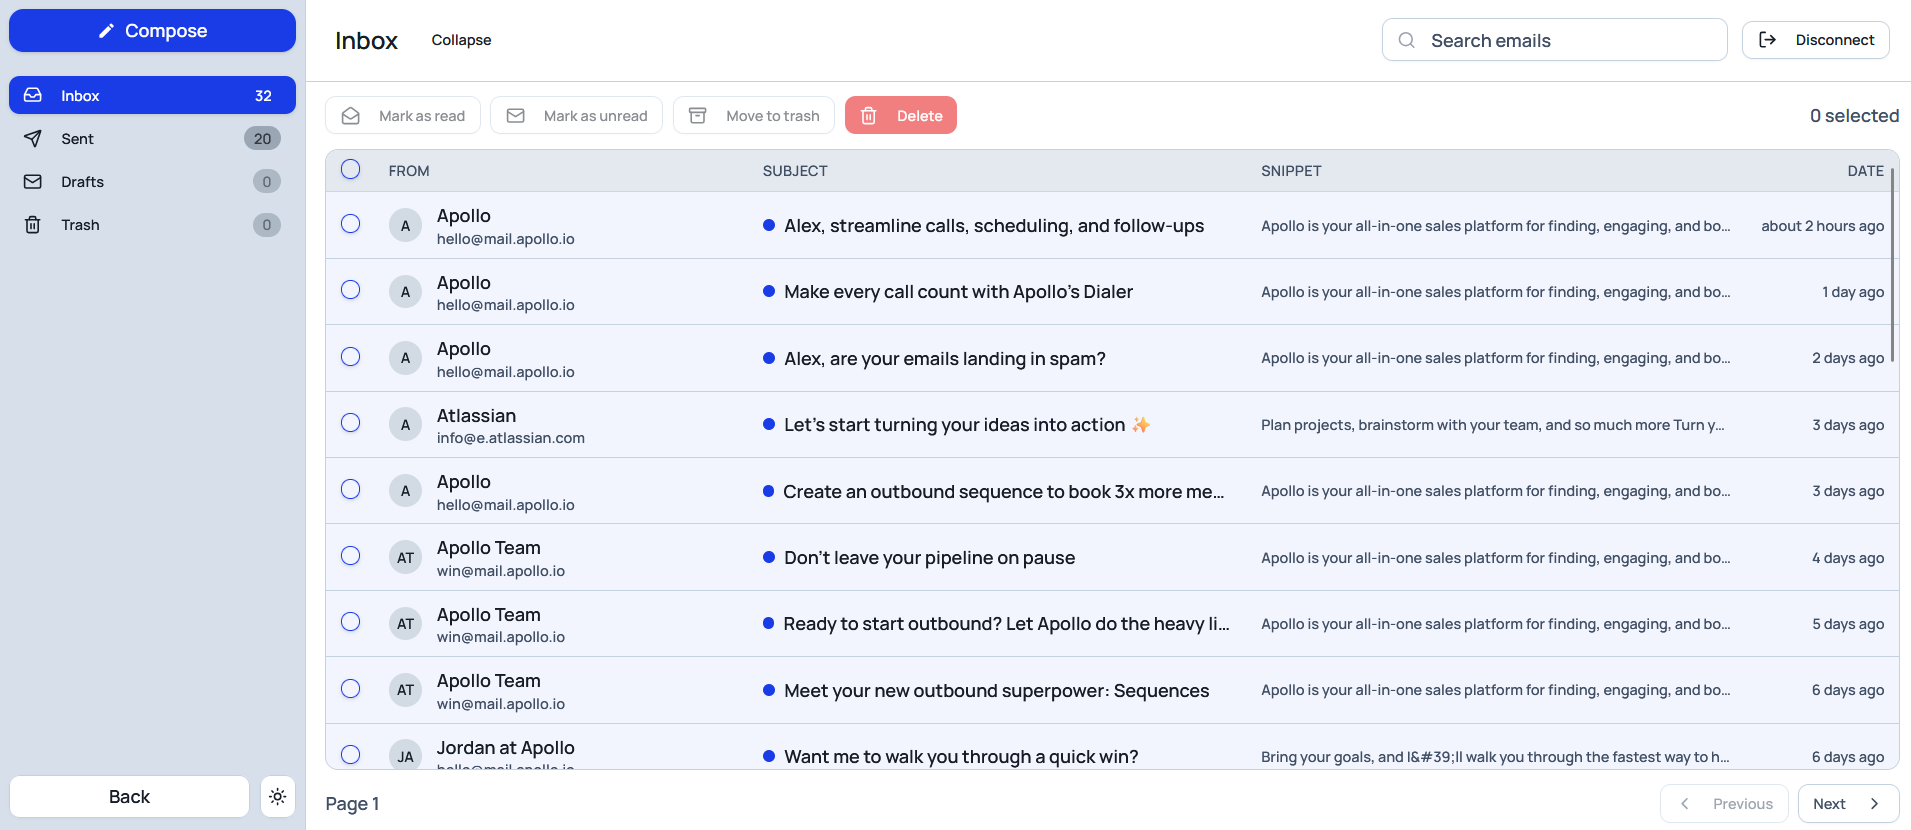Click the Inbox tray icon in sidebar

click(33, 95)
